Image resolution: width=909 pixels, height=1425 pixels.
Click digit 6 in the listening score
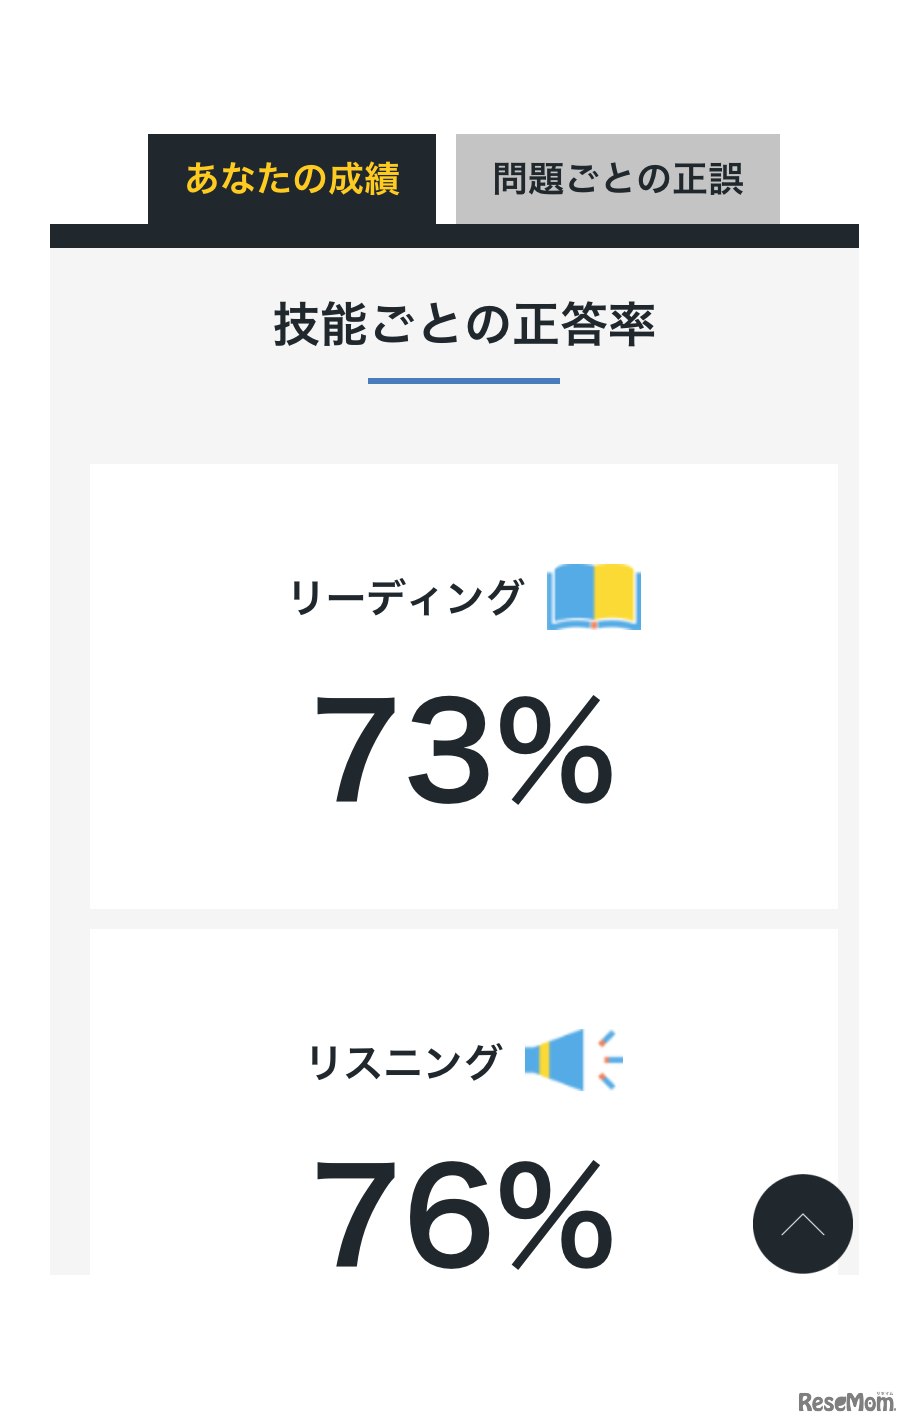pos(442,1213)
